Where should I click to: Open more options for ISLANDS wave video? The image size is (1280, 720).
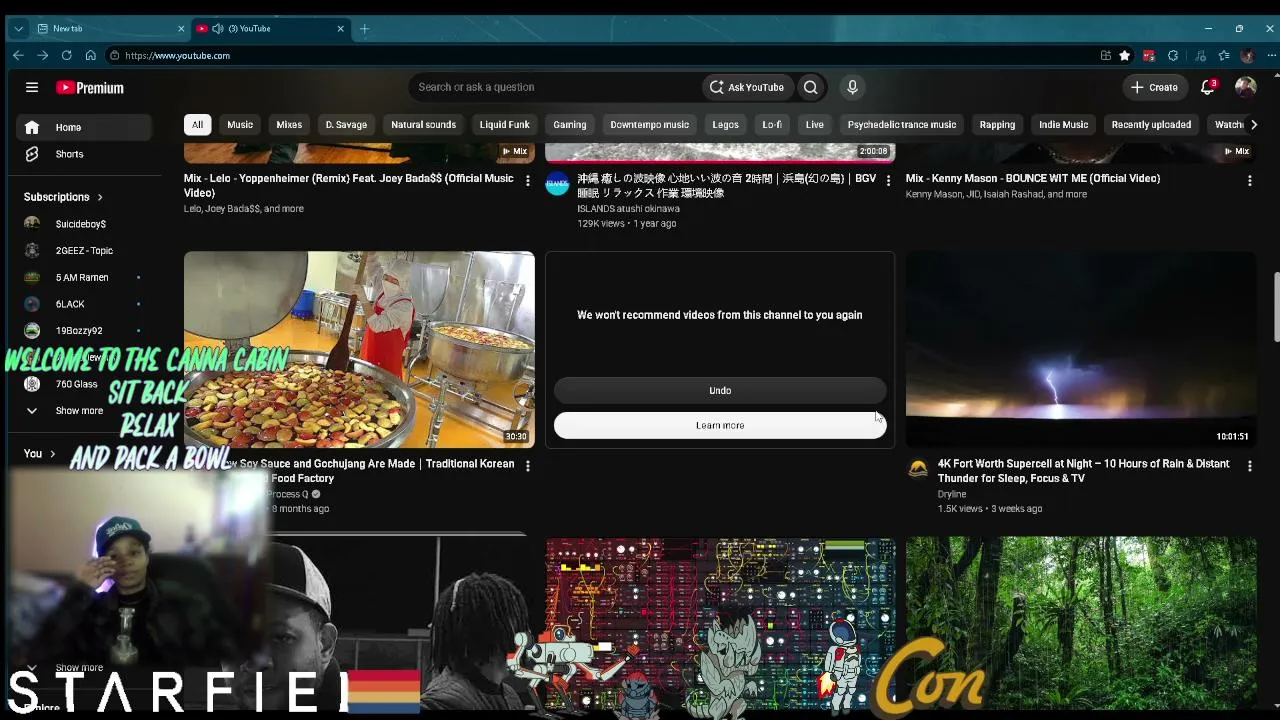pos(888,181)
